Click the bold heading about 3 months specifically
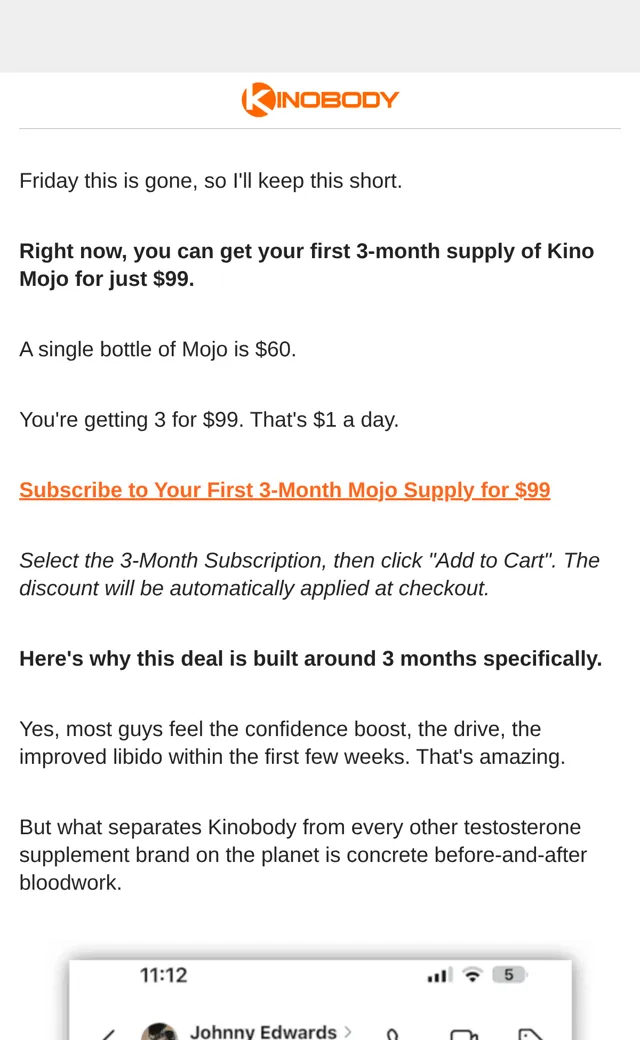The height and width of the screenshot is (1040, 640). pyautogui.click(x=310, y=659)
